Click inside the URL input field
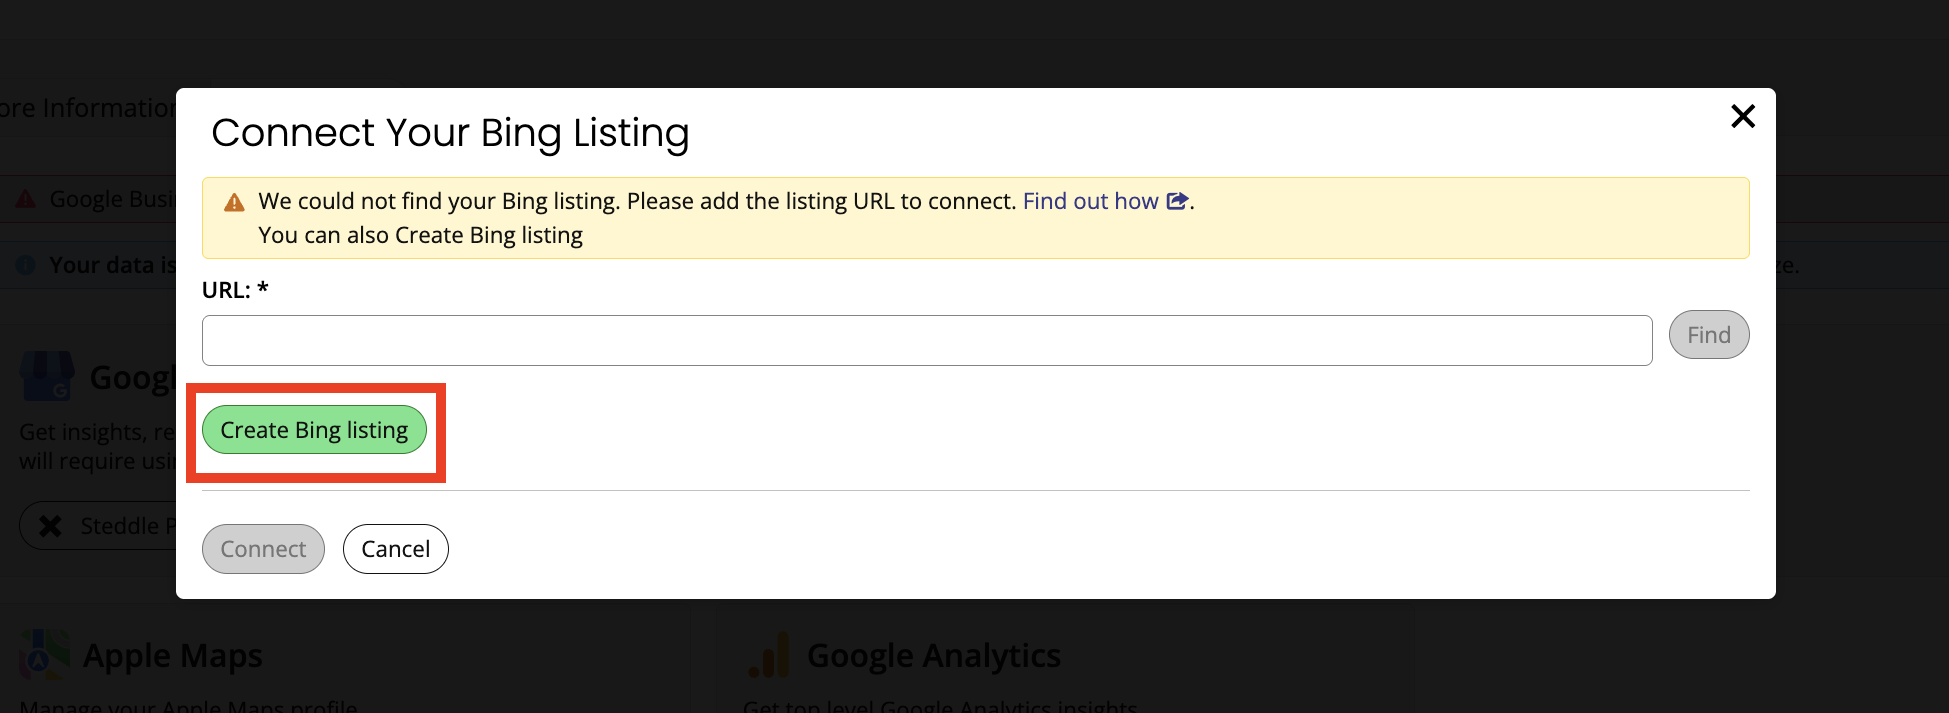 click(900, 340)
